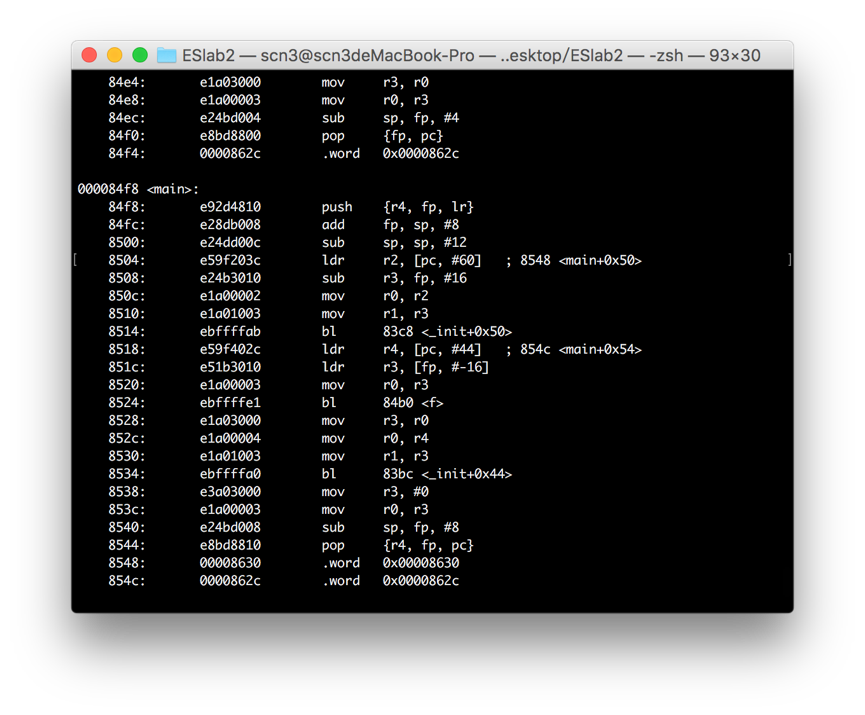Click the opcode e59f203c on line 8504
Screen dimensions: 865x715
tap(230, 260)
